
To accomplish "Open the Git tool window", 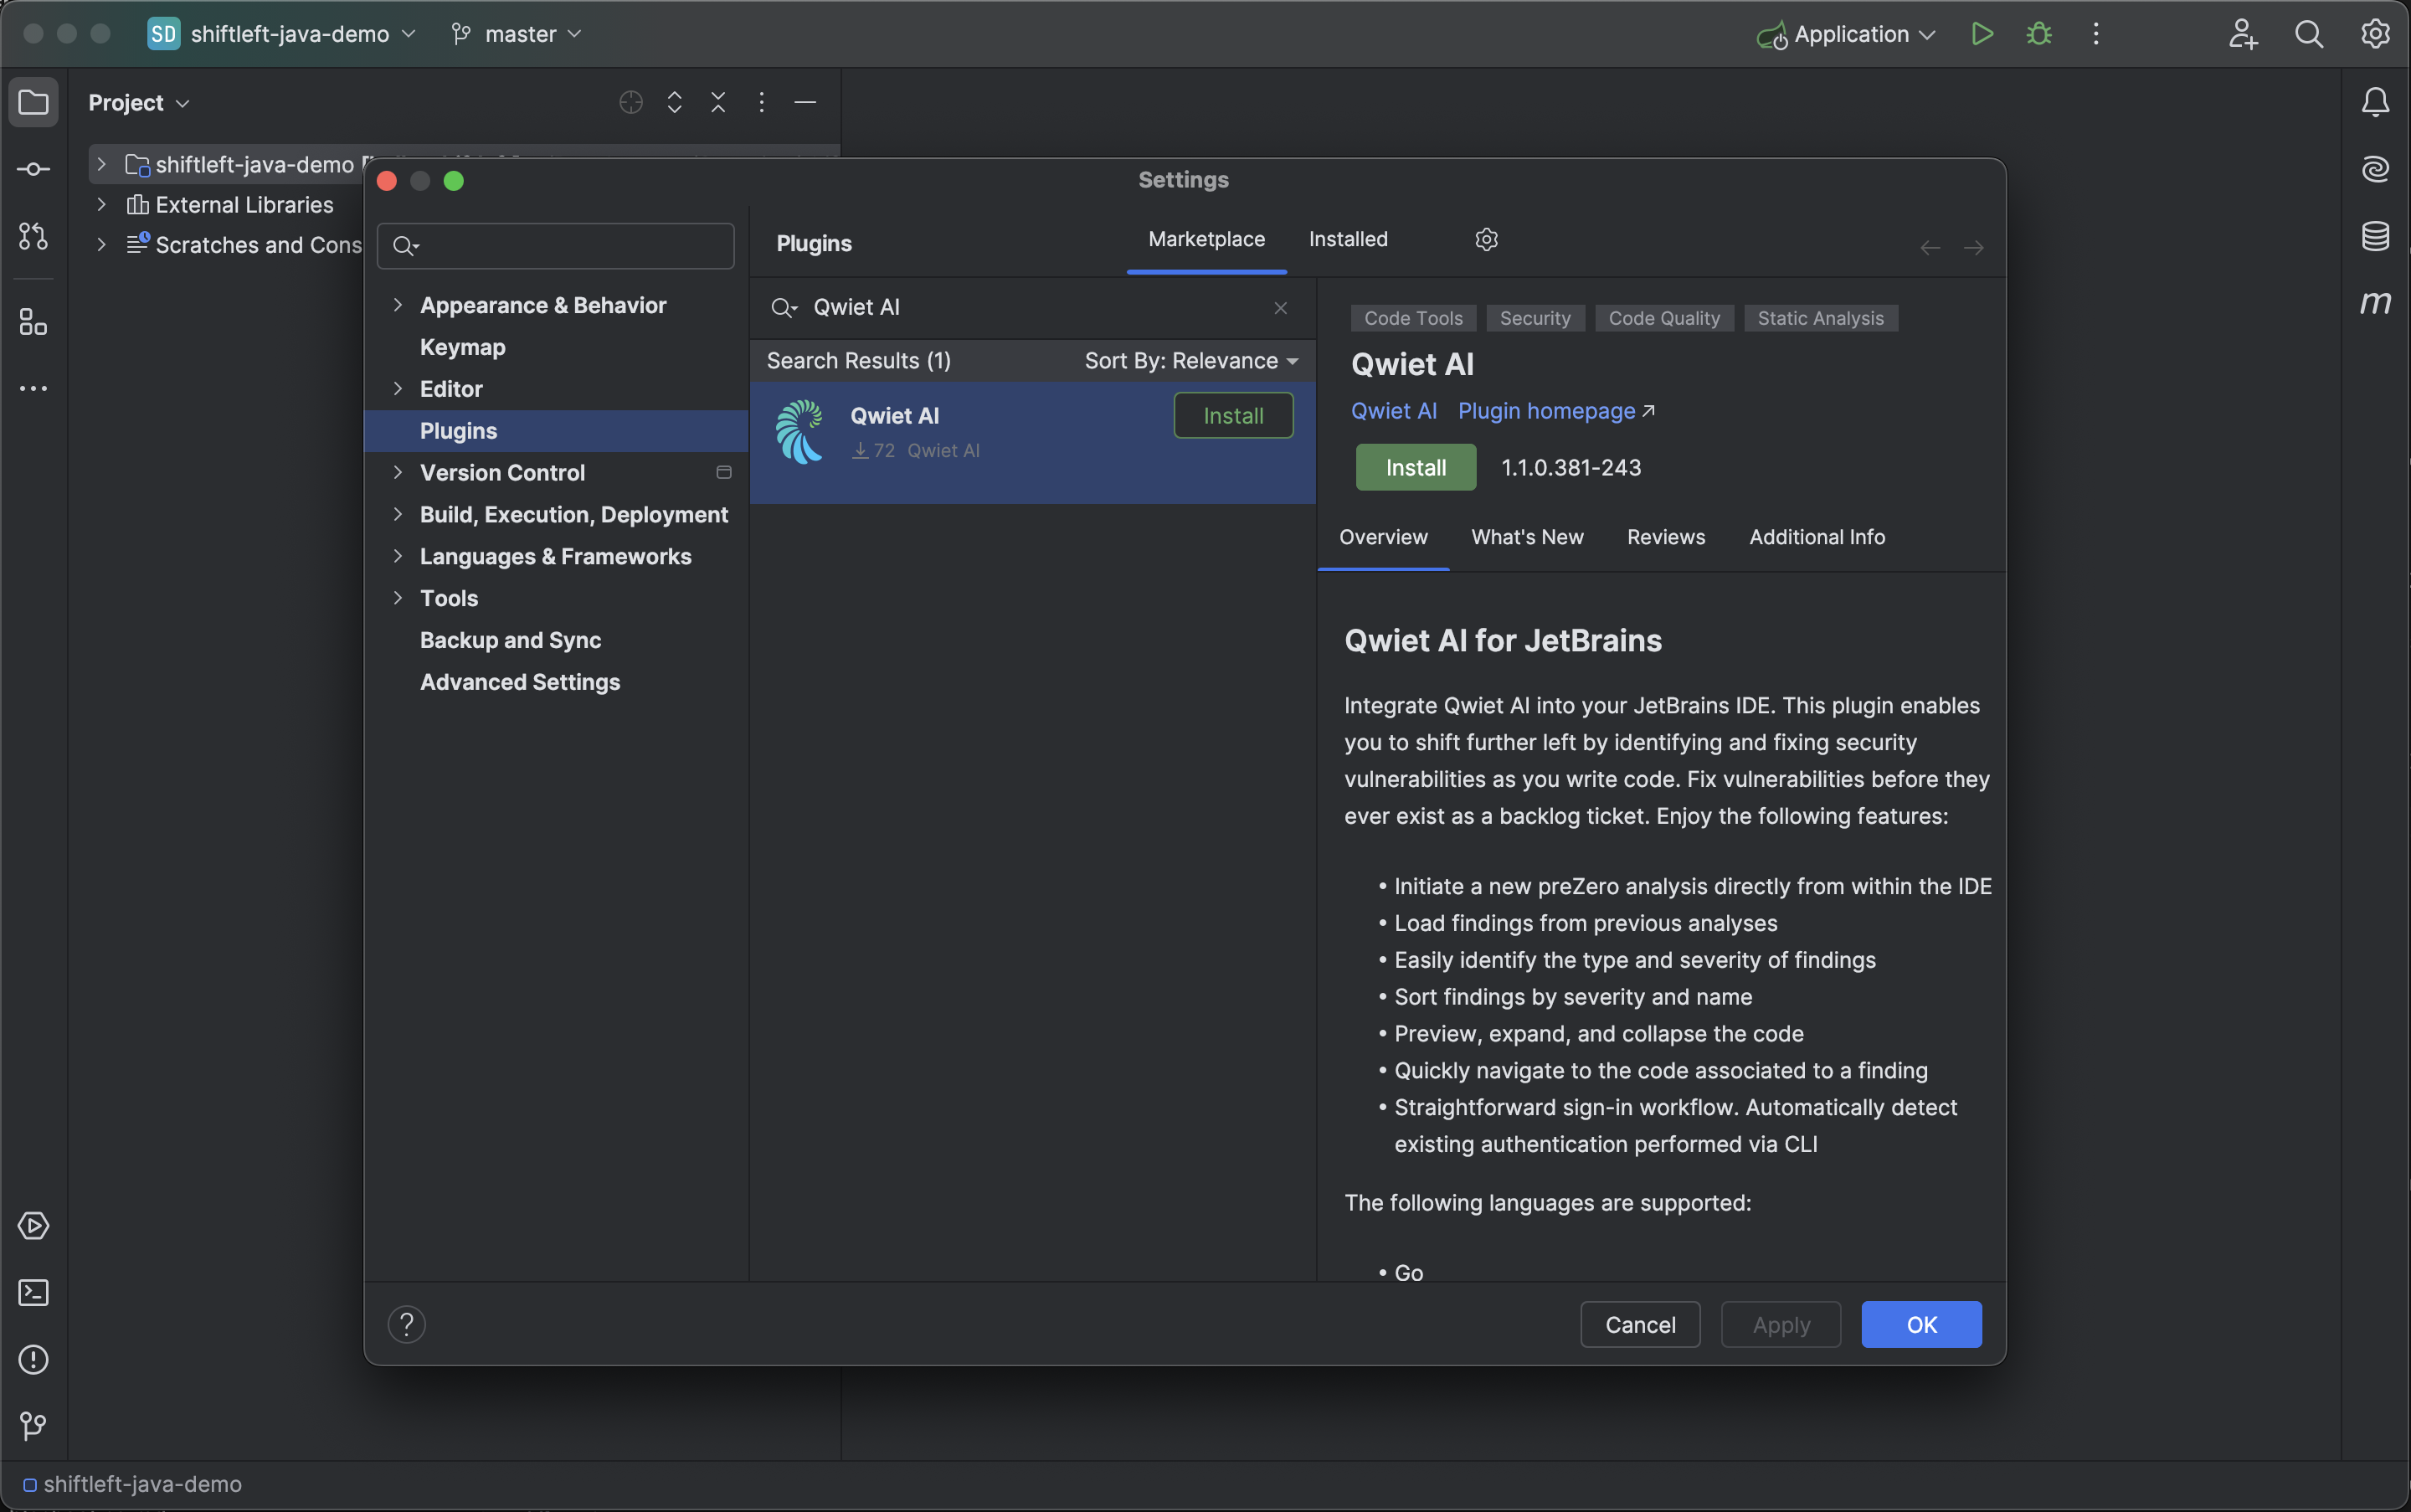I will [33, 1425].
